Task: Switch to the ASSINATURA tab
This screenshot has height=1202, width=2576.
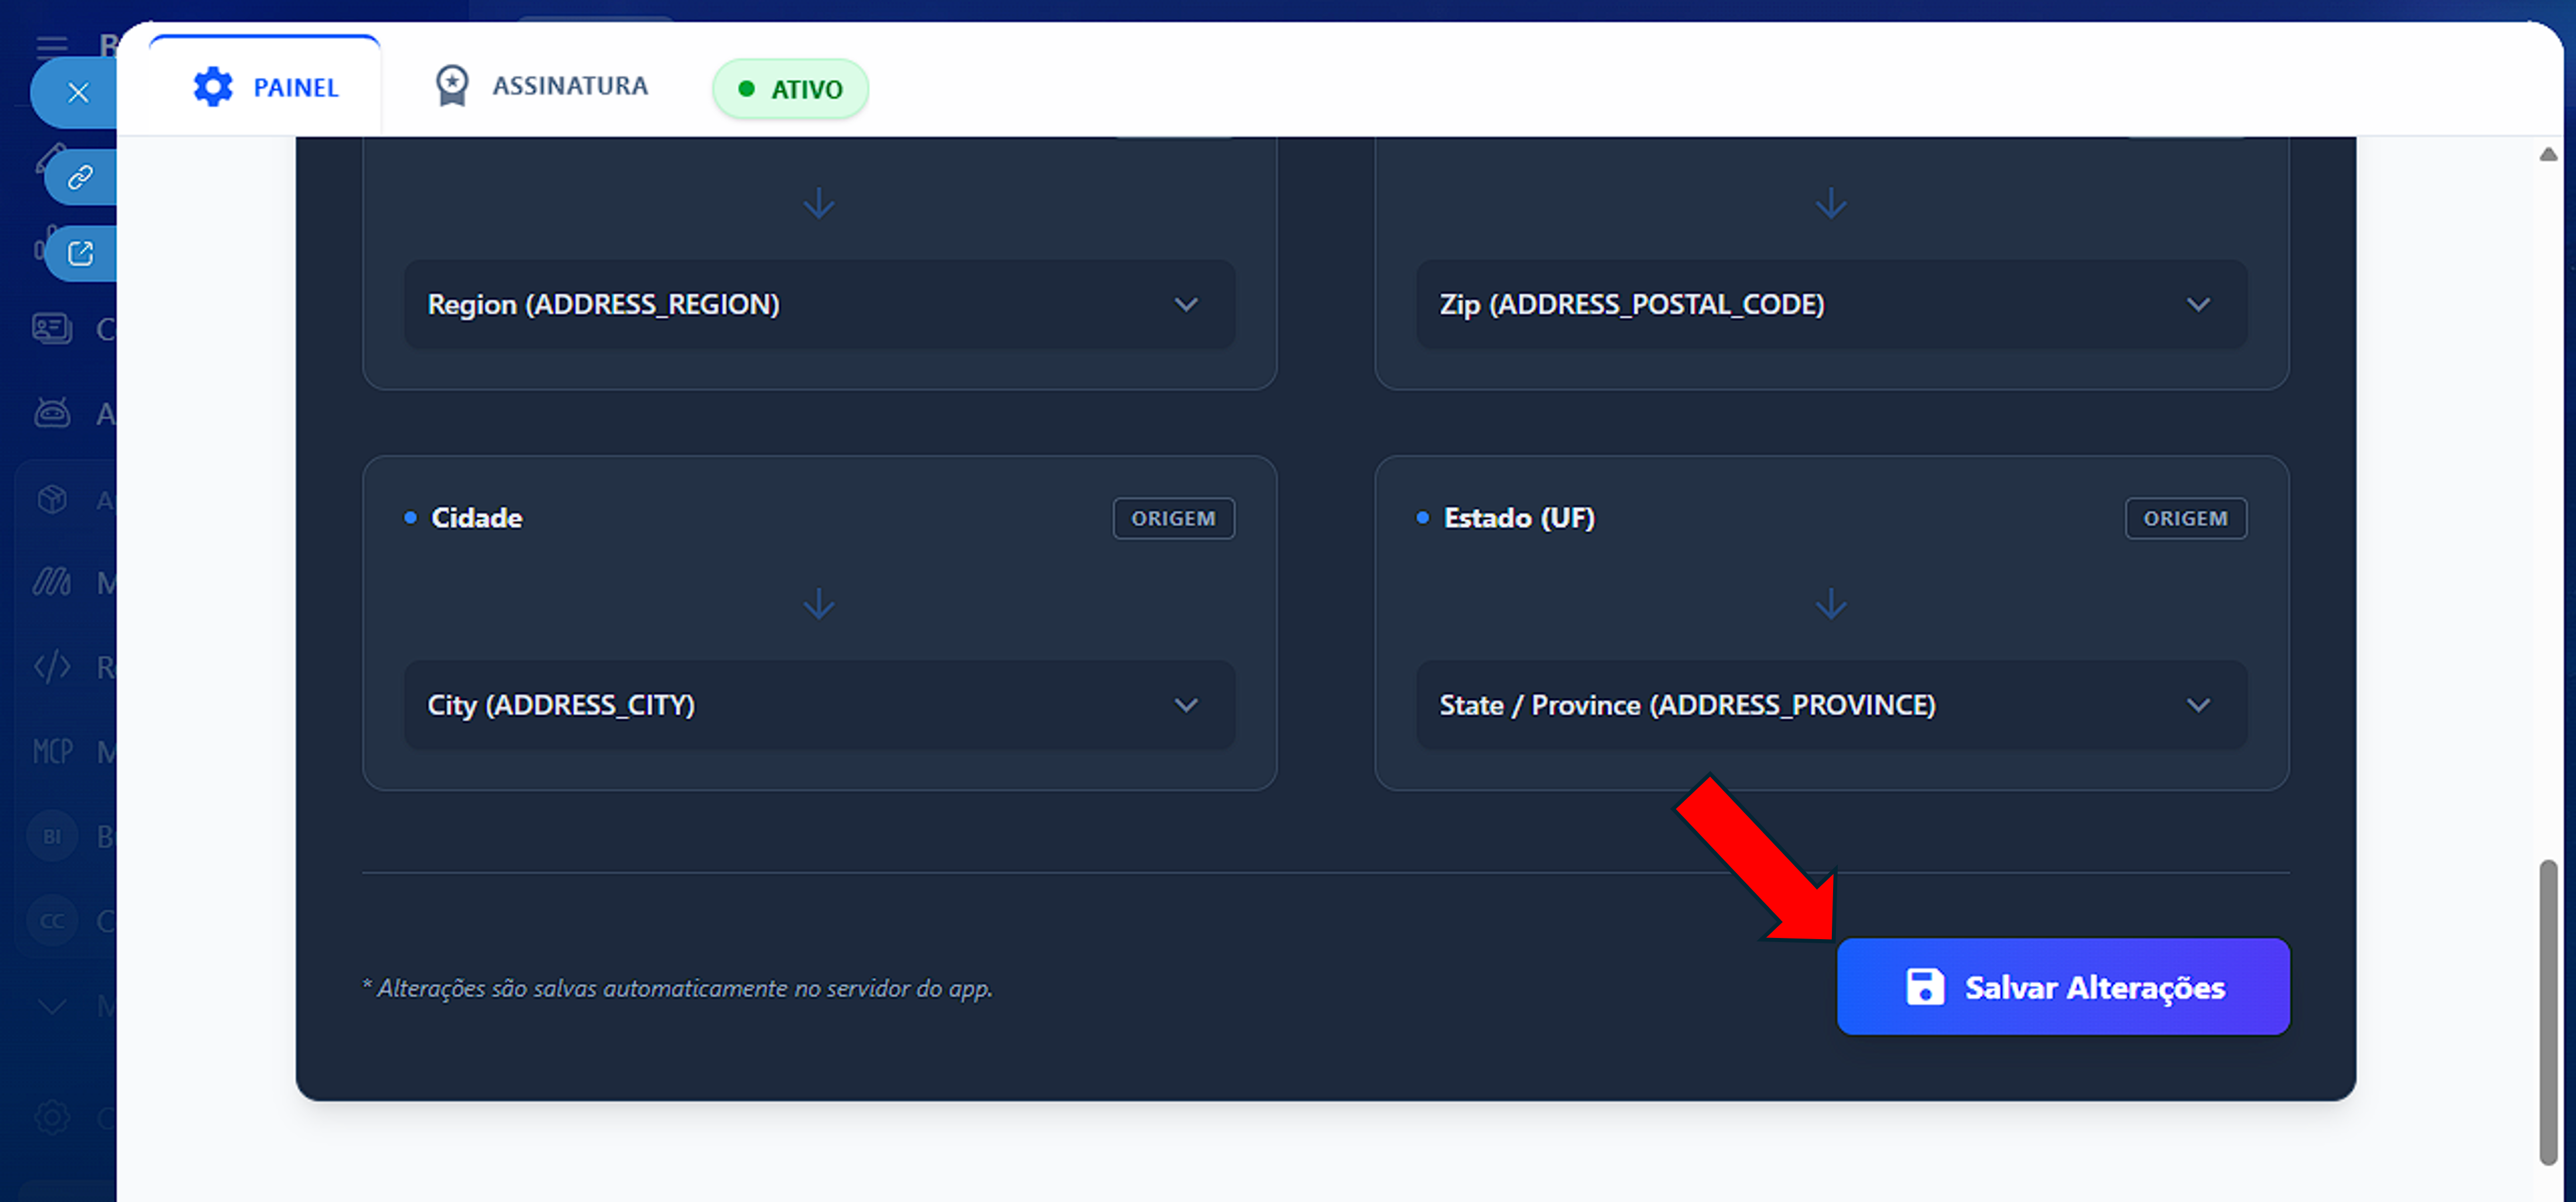Action: [x=541, y=86]
